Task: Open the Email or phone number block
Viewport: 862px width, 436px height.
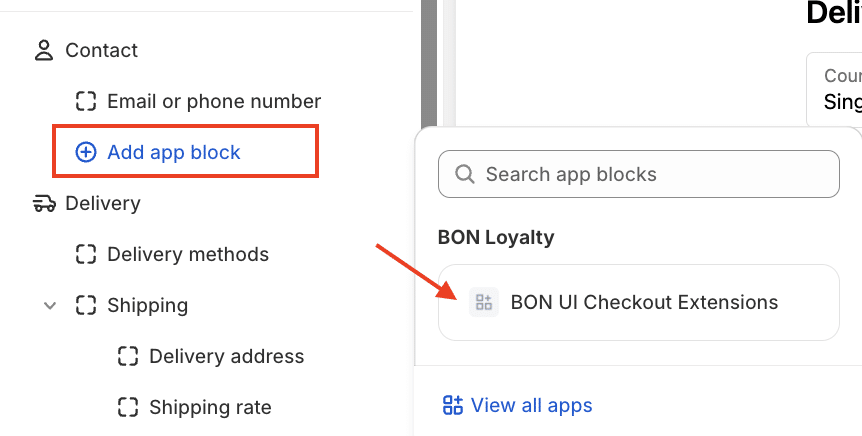Action: (214, 101)
